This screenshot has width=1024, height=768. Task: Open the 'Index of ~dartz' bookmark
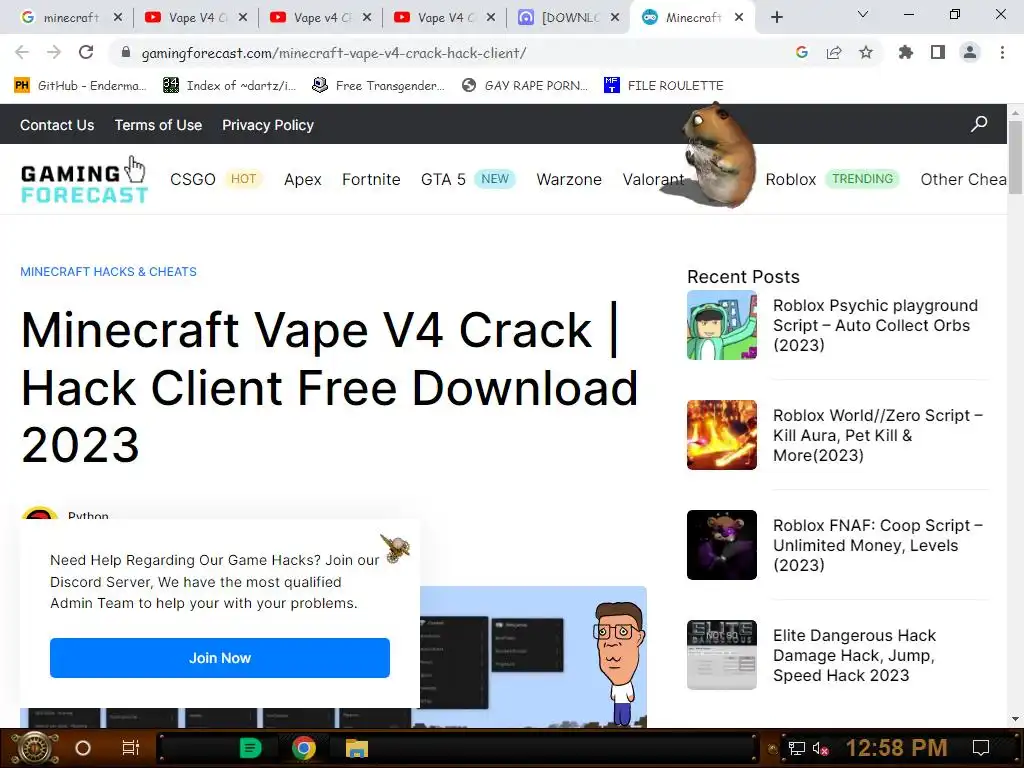(229, 86)
